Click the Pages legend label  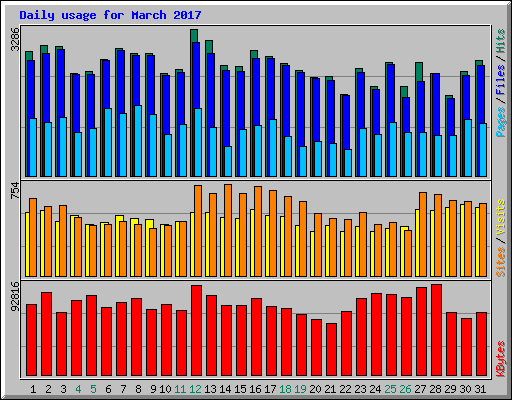point(500,122)
